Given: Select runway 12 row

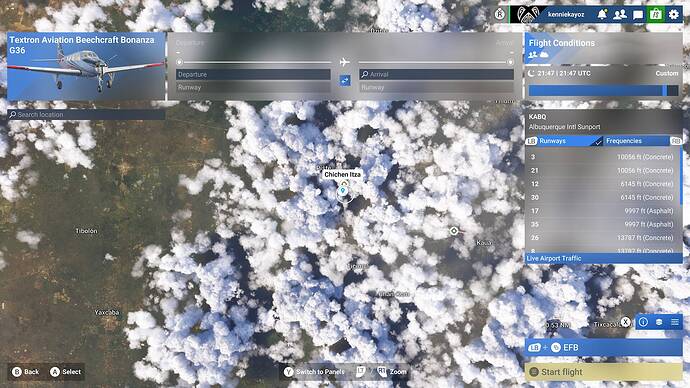Looking at the screenshot, I should (x=602, y=184).
